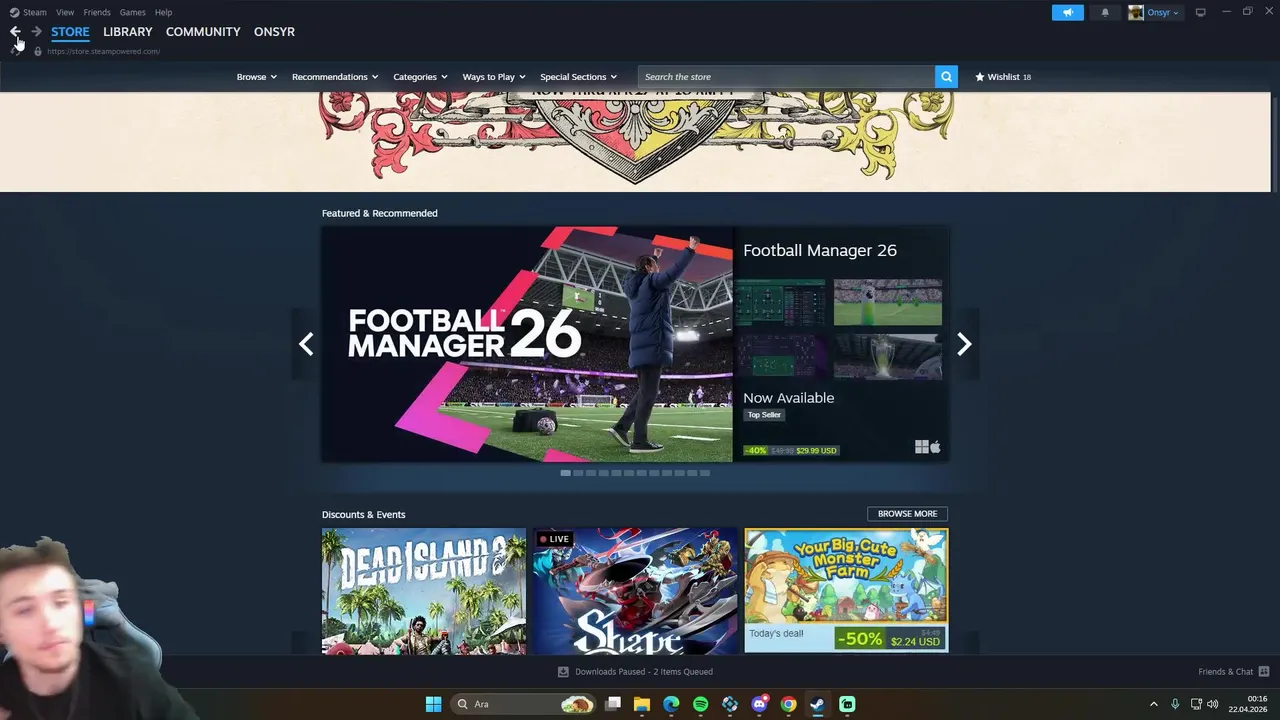Open the Football Manager 26 title
Image resolution: width=1280 pixels, height=720 pixels.
tap(820, 251)
